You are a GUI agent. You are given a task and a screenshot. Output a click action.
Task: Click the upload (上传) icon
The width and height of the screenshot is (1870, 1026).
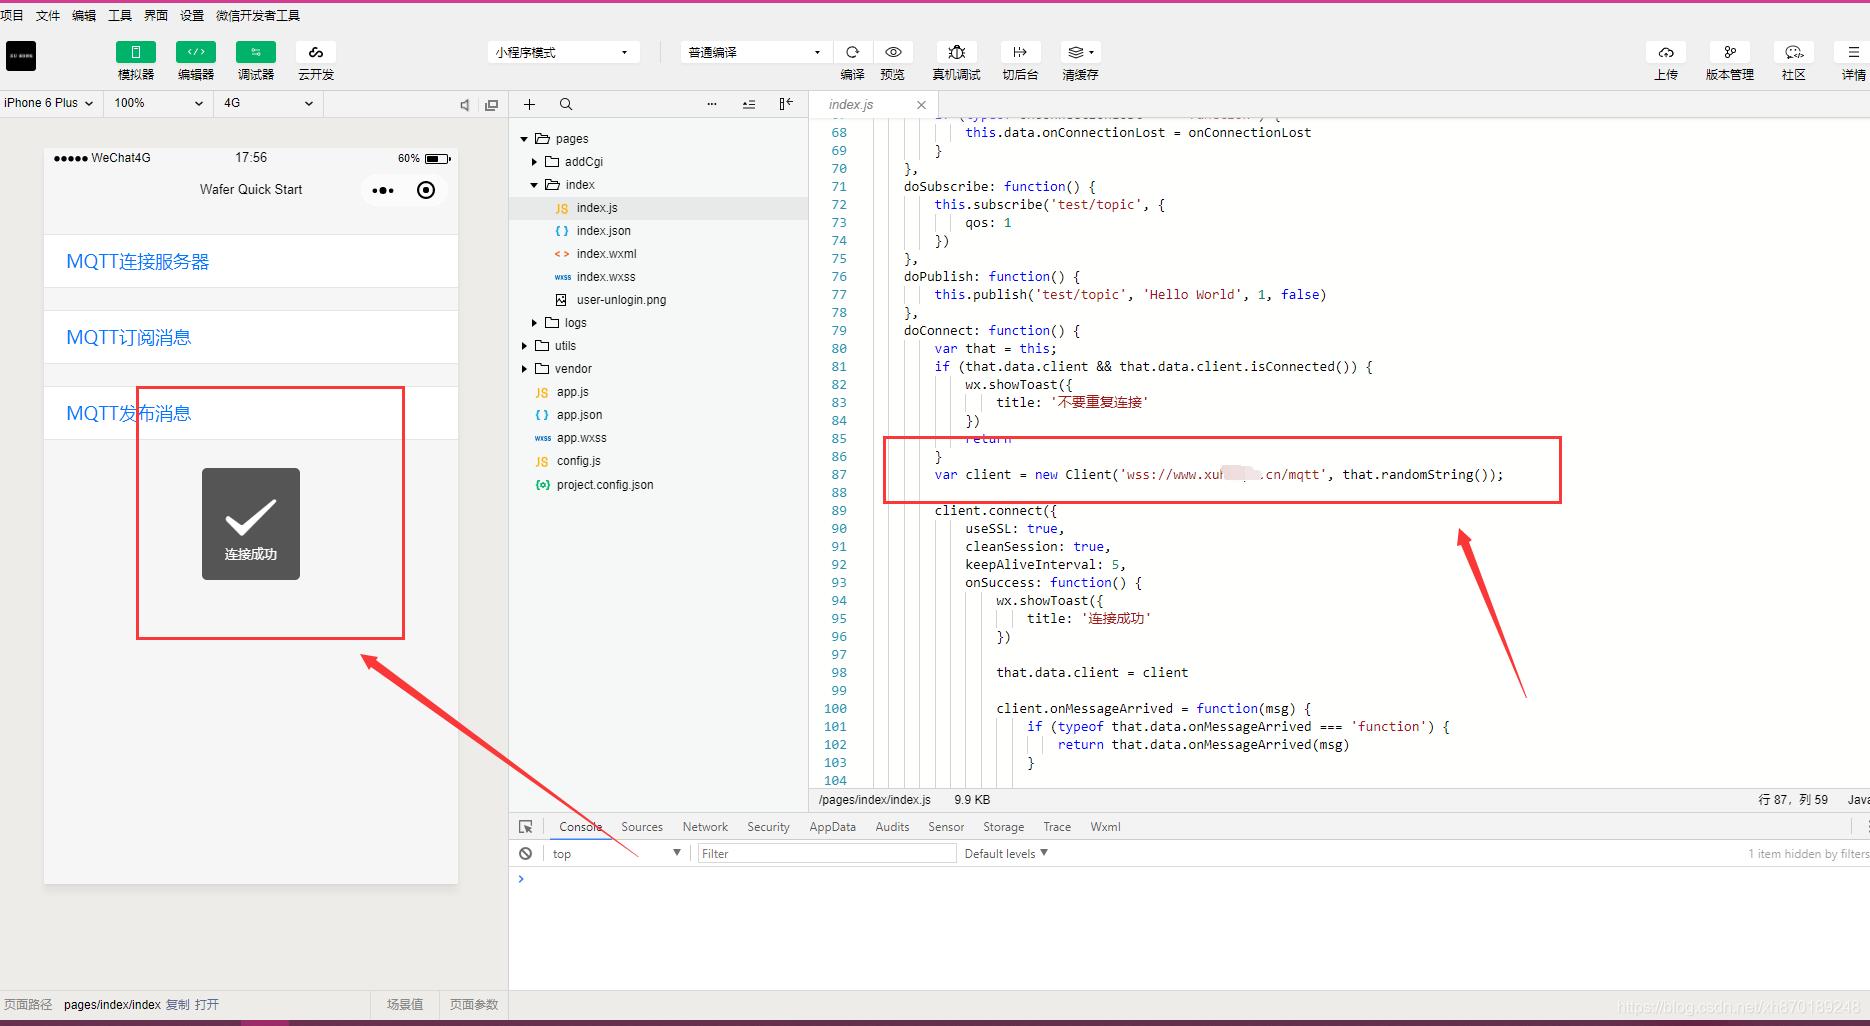click(1666, 52)
